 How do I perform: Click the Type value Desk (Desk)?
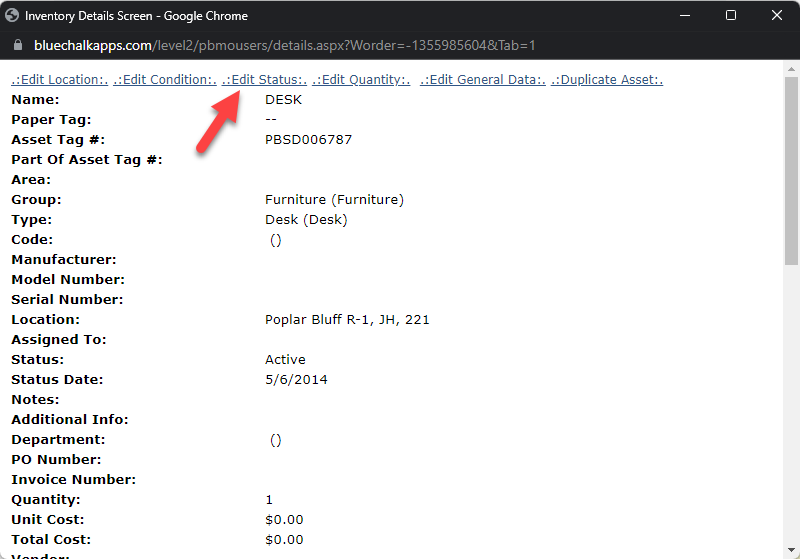click(306, 219)
